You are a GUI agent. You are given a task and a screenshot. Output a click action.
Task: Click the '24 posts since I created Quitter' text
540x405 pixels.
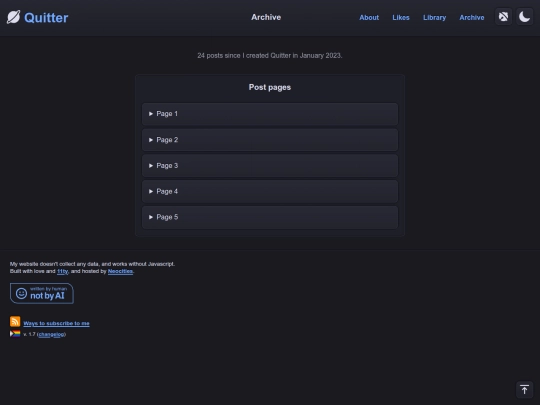[270, 55]
